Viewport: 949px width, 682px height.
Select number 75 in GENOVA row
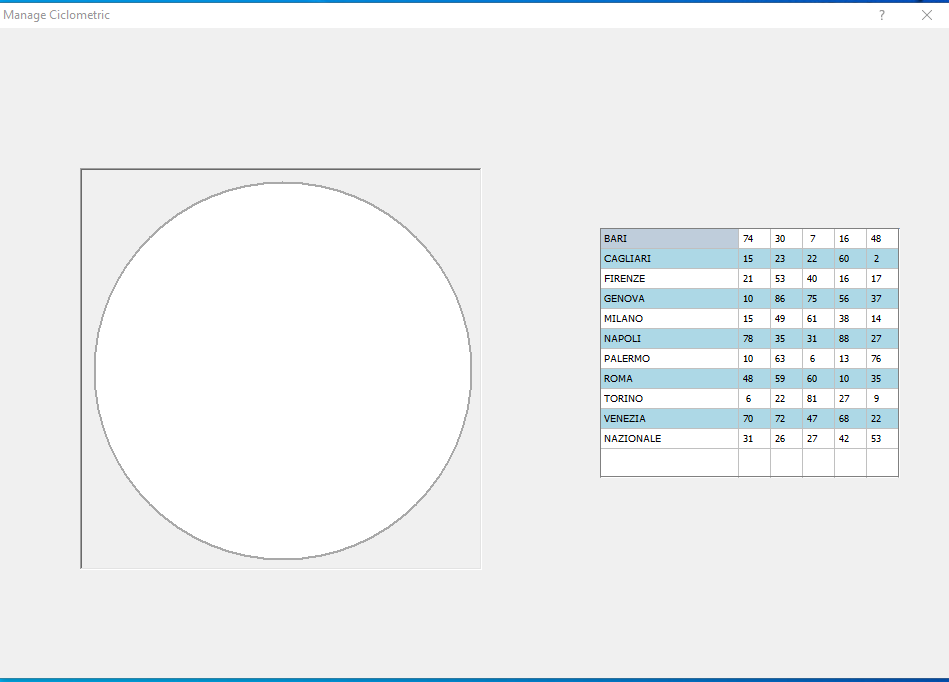pos(818,298)
